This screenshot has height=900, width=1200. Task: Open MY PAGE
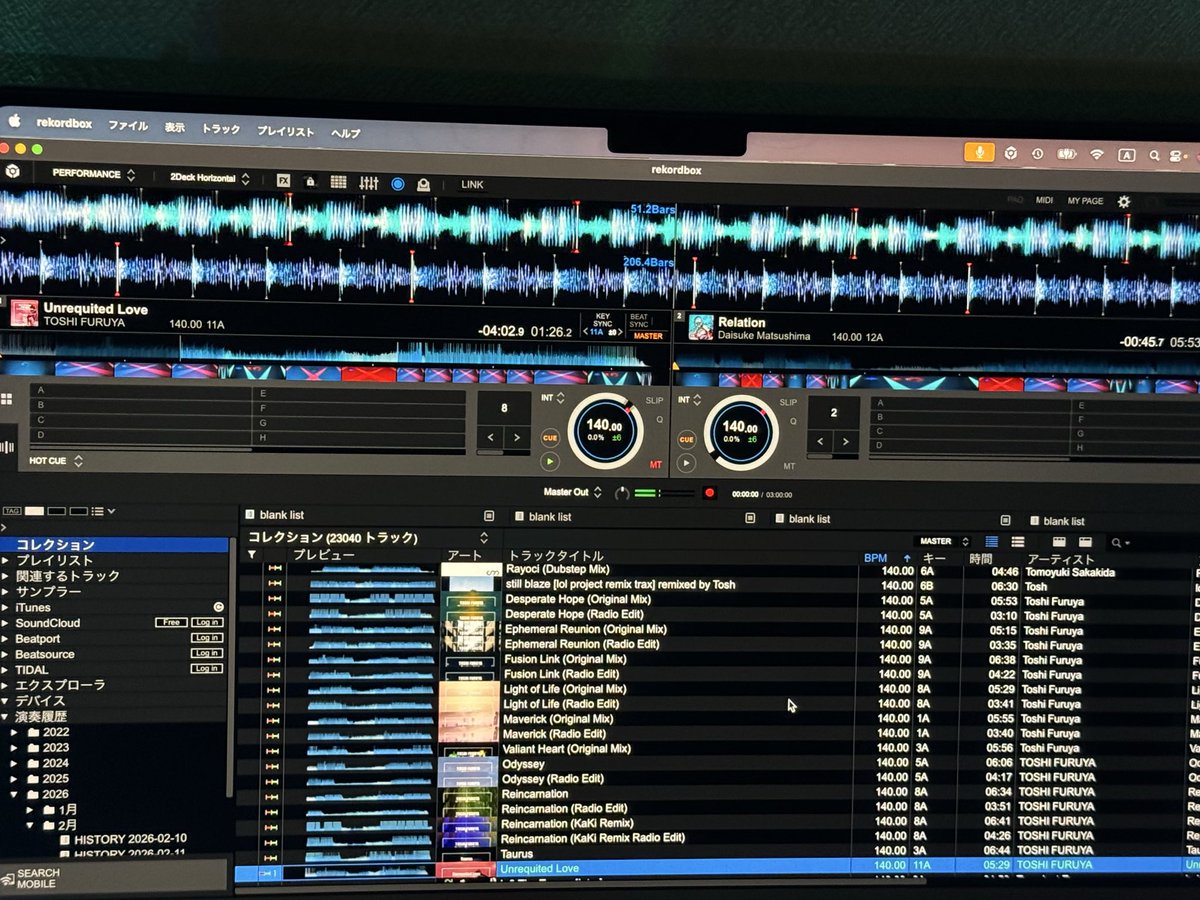coord(1085,201)
